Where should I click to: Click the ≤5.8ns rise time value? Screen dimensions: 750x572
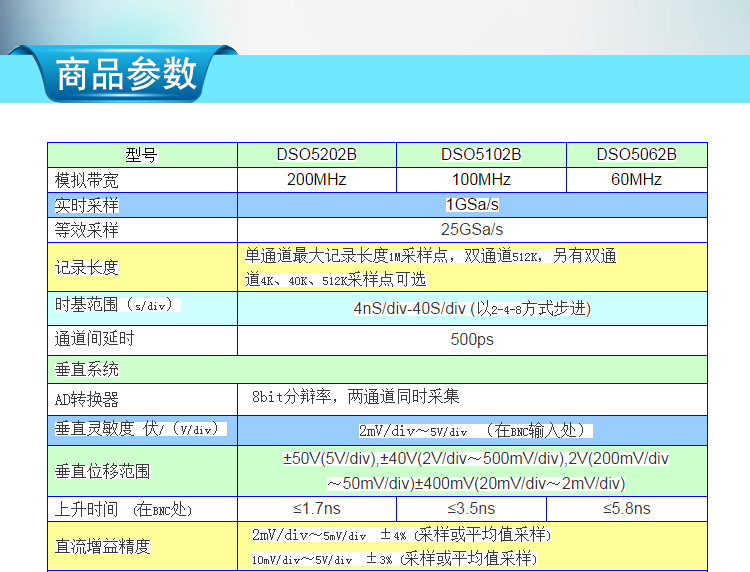tap(627, 509)
